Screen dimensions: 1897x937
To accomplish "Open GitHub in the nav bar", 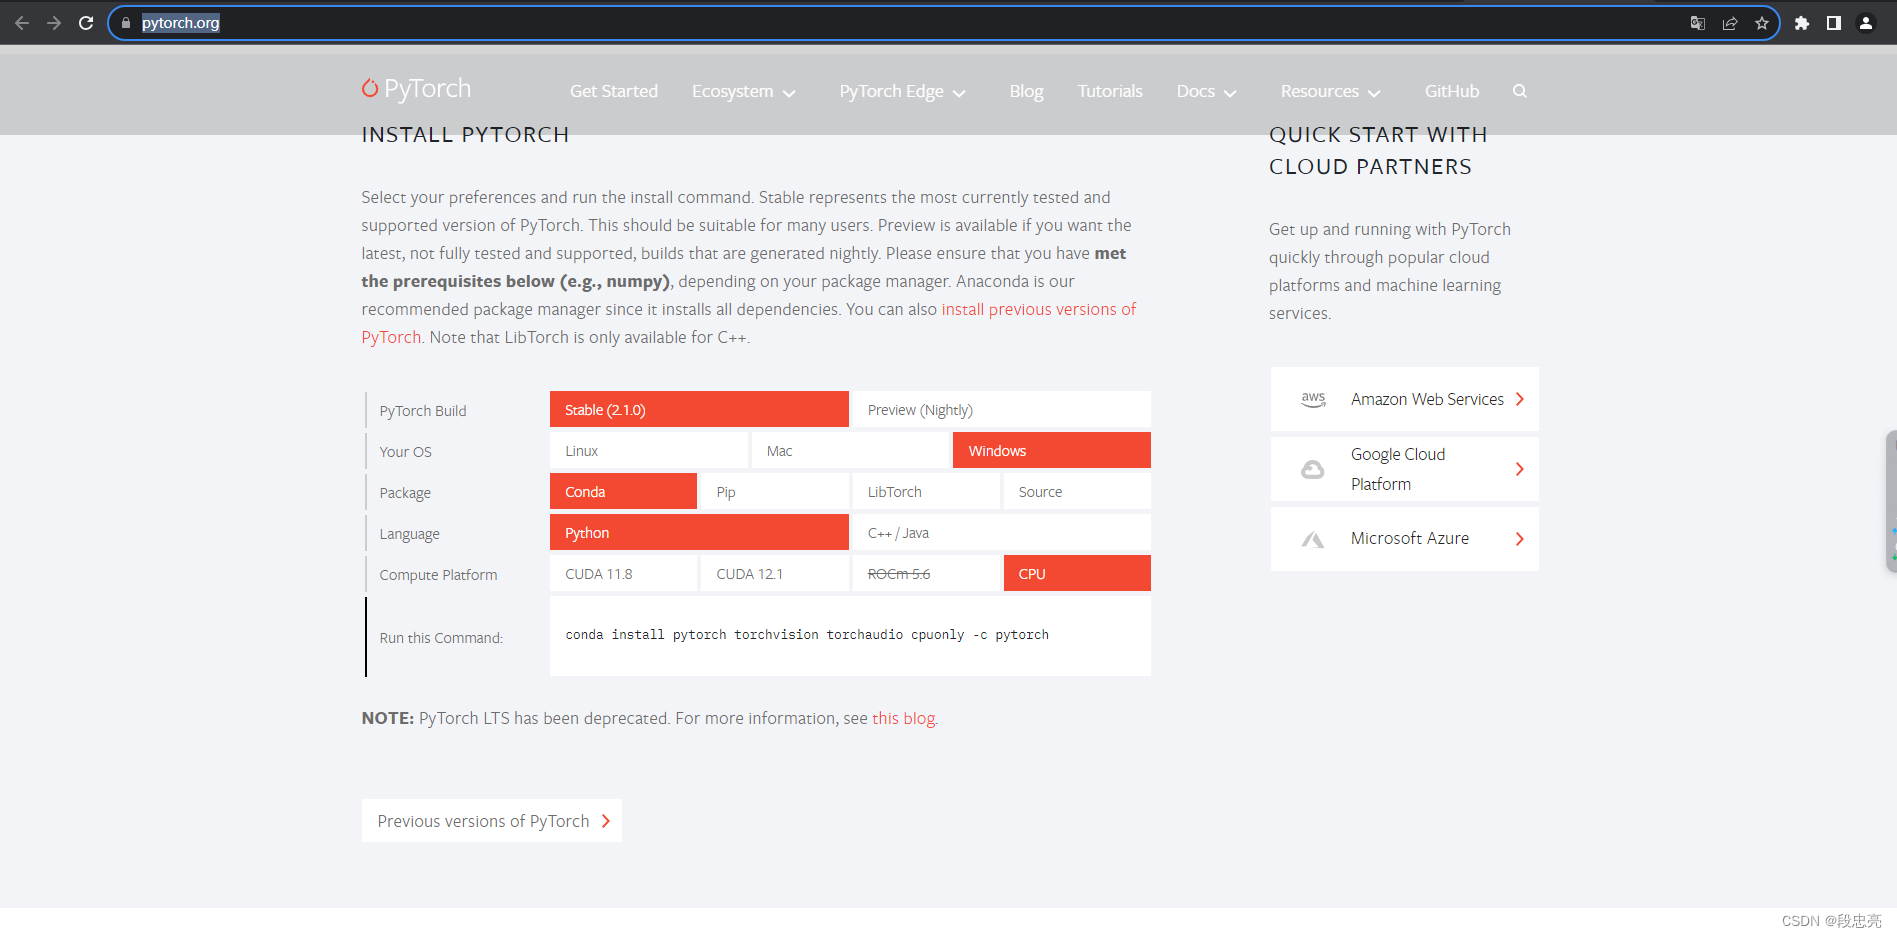I will pos(1452,91).
